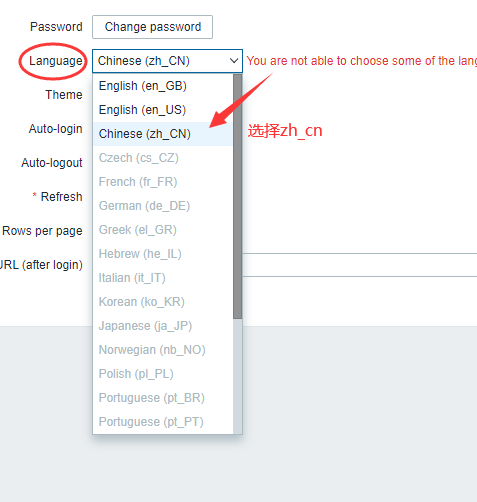Screen dimensions: 477x502
Task: Choose Chinese (zh_CN) option
Action: (163, 134)
